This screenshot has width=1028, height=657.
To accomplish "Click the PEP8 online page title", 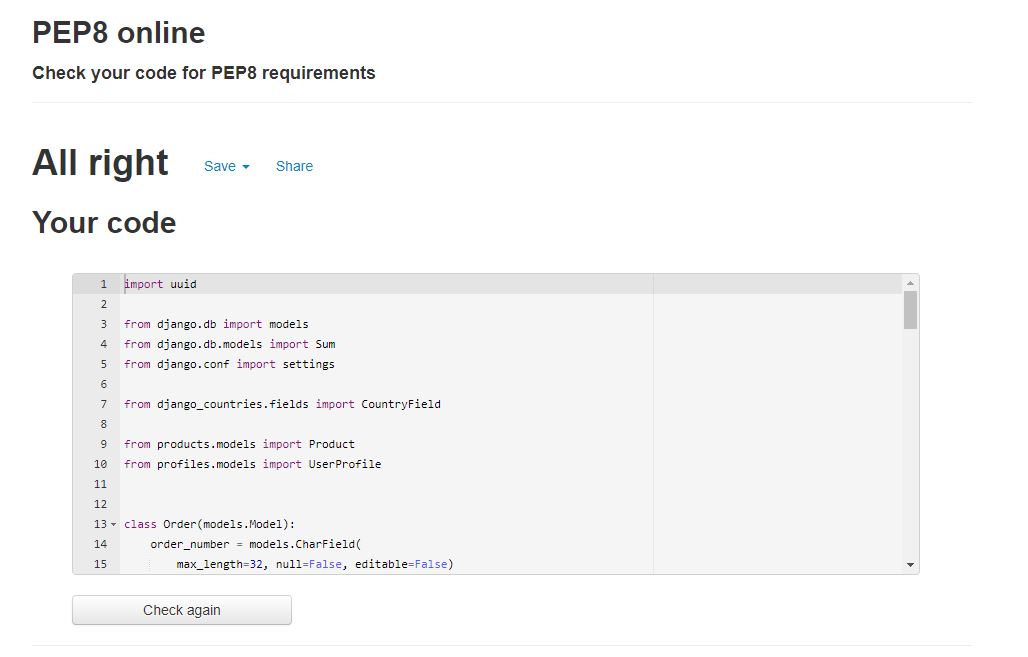I will pyautogui.click(x=118, y=32).
